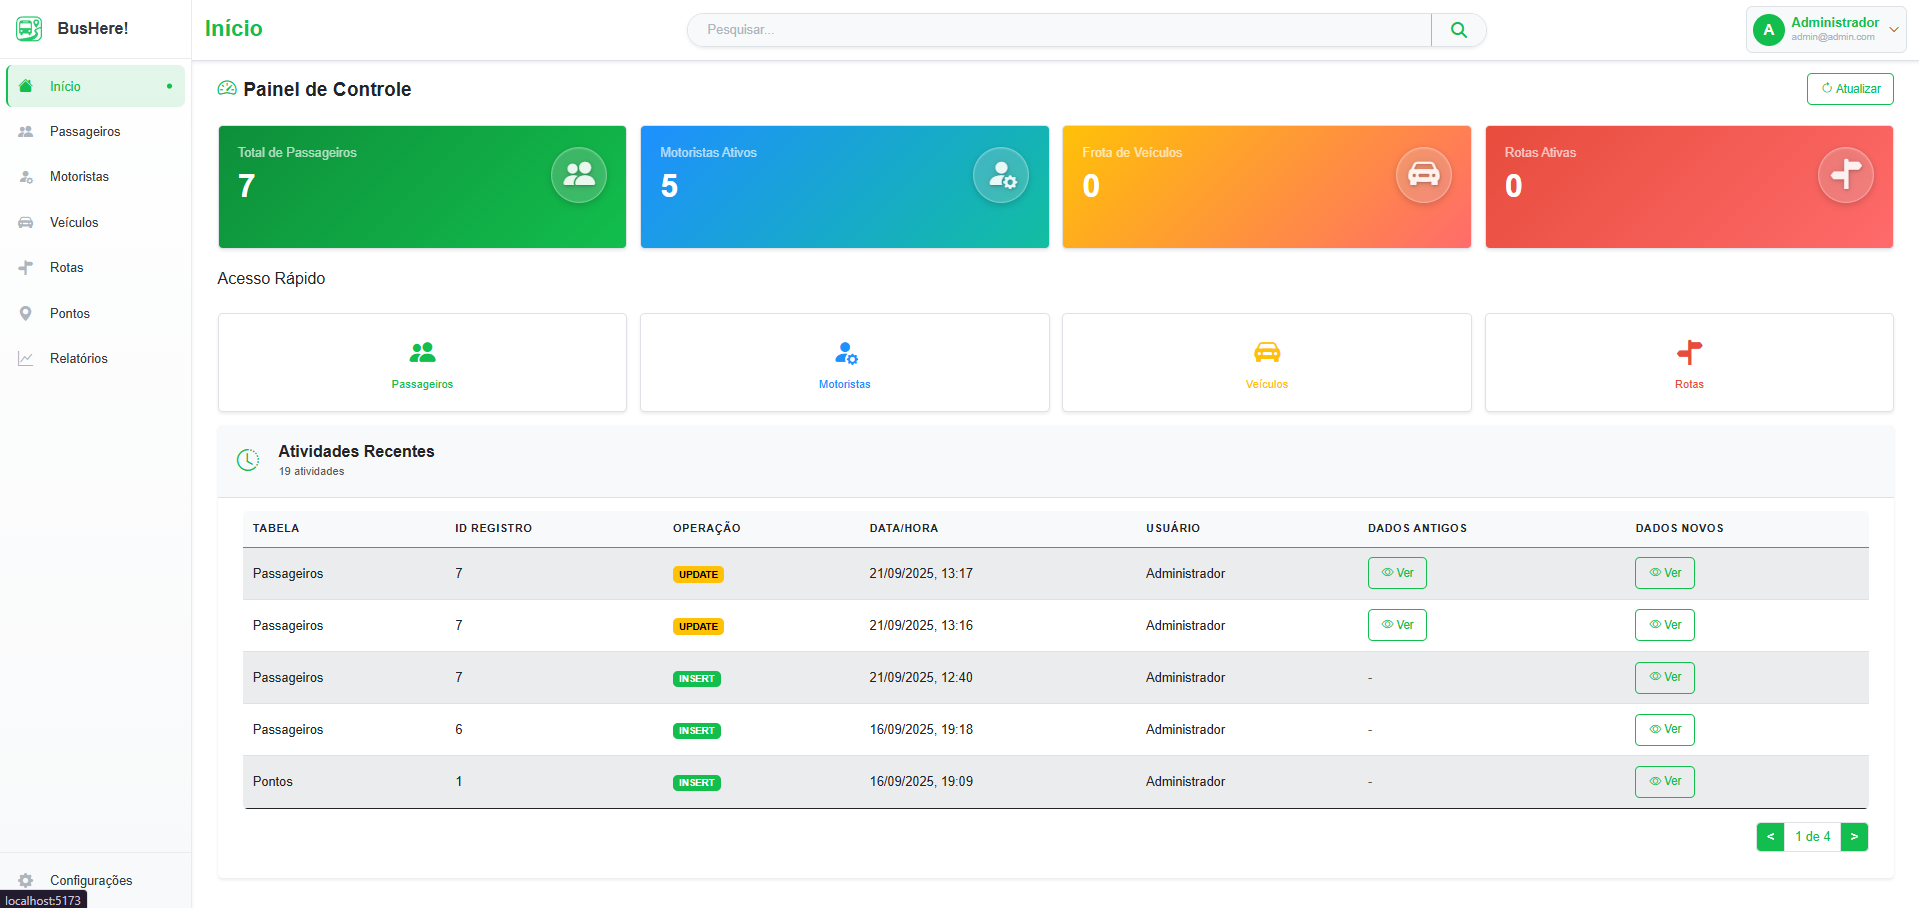
Task: Click the magnifying glass search button
Action: point(1458,30)
